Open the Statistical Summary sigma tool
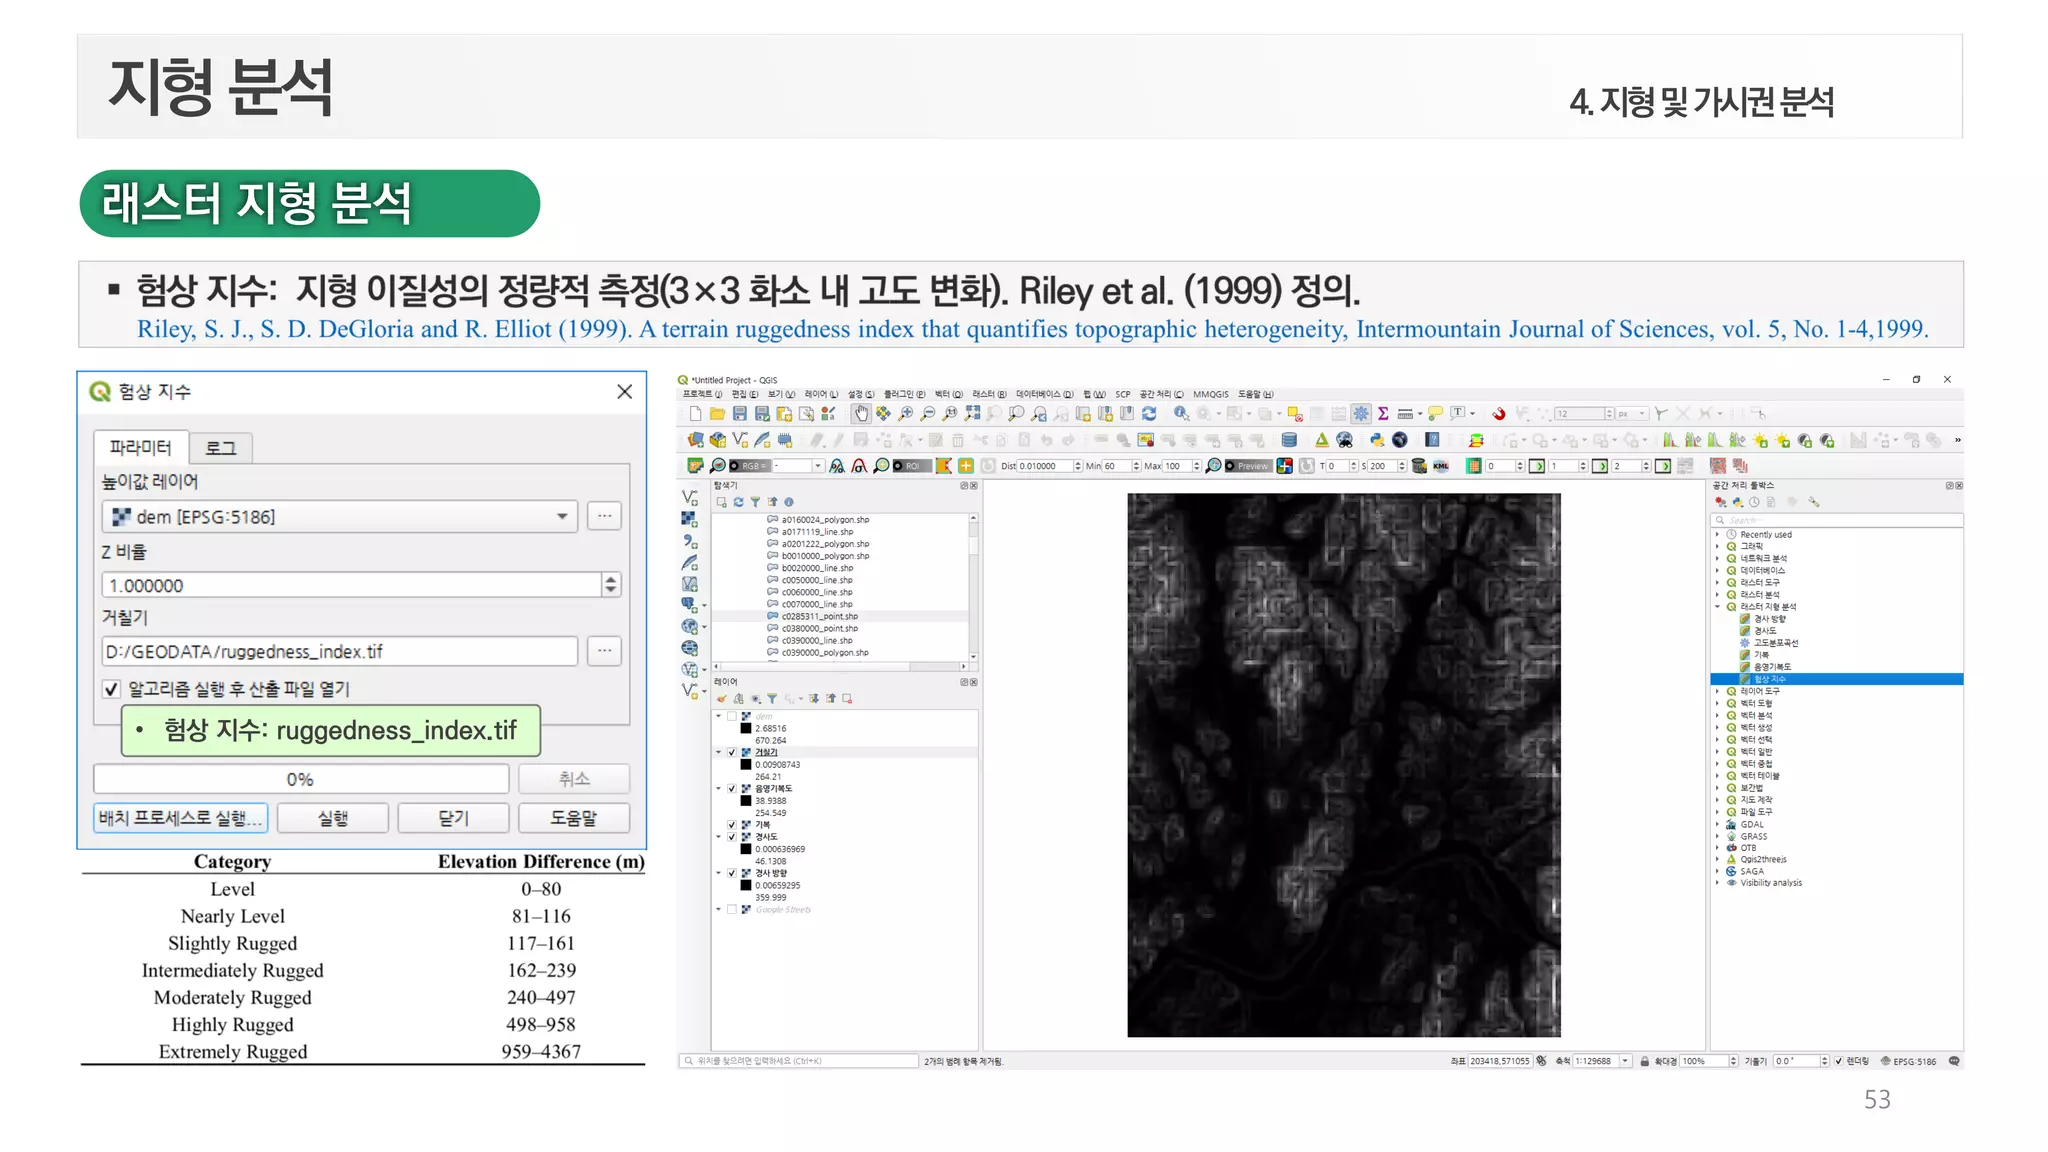Image resolution: width=2048 pixels, height=1152 pixels. point(1383,413)
